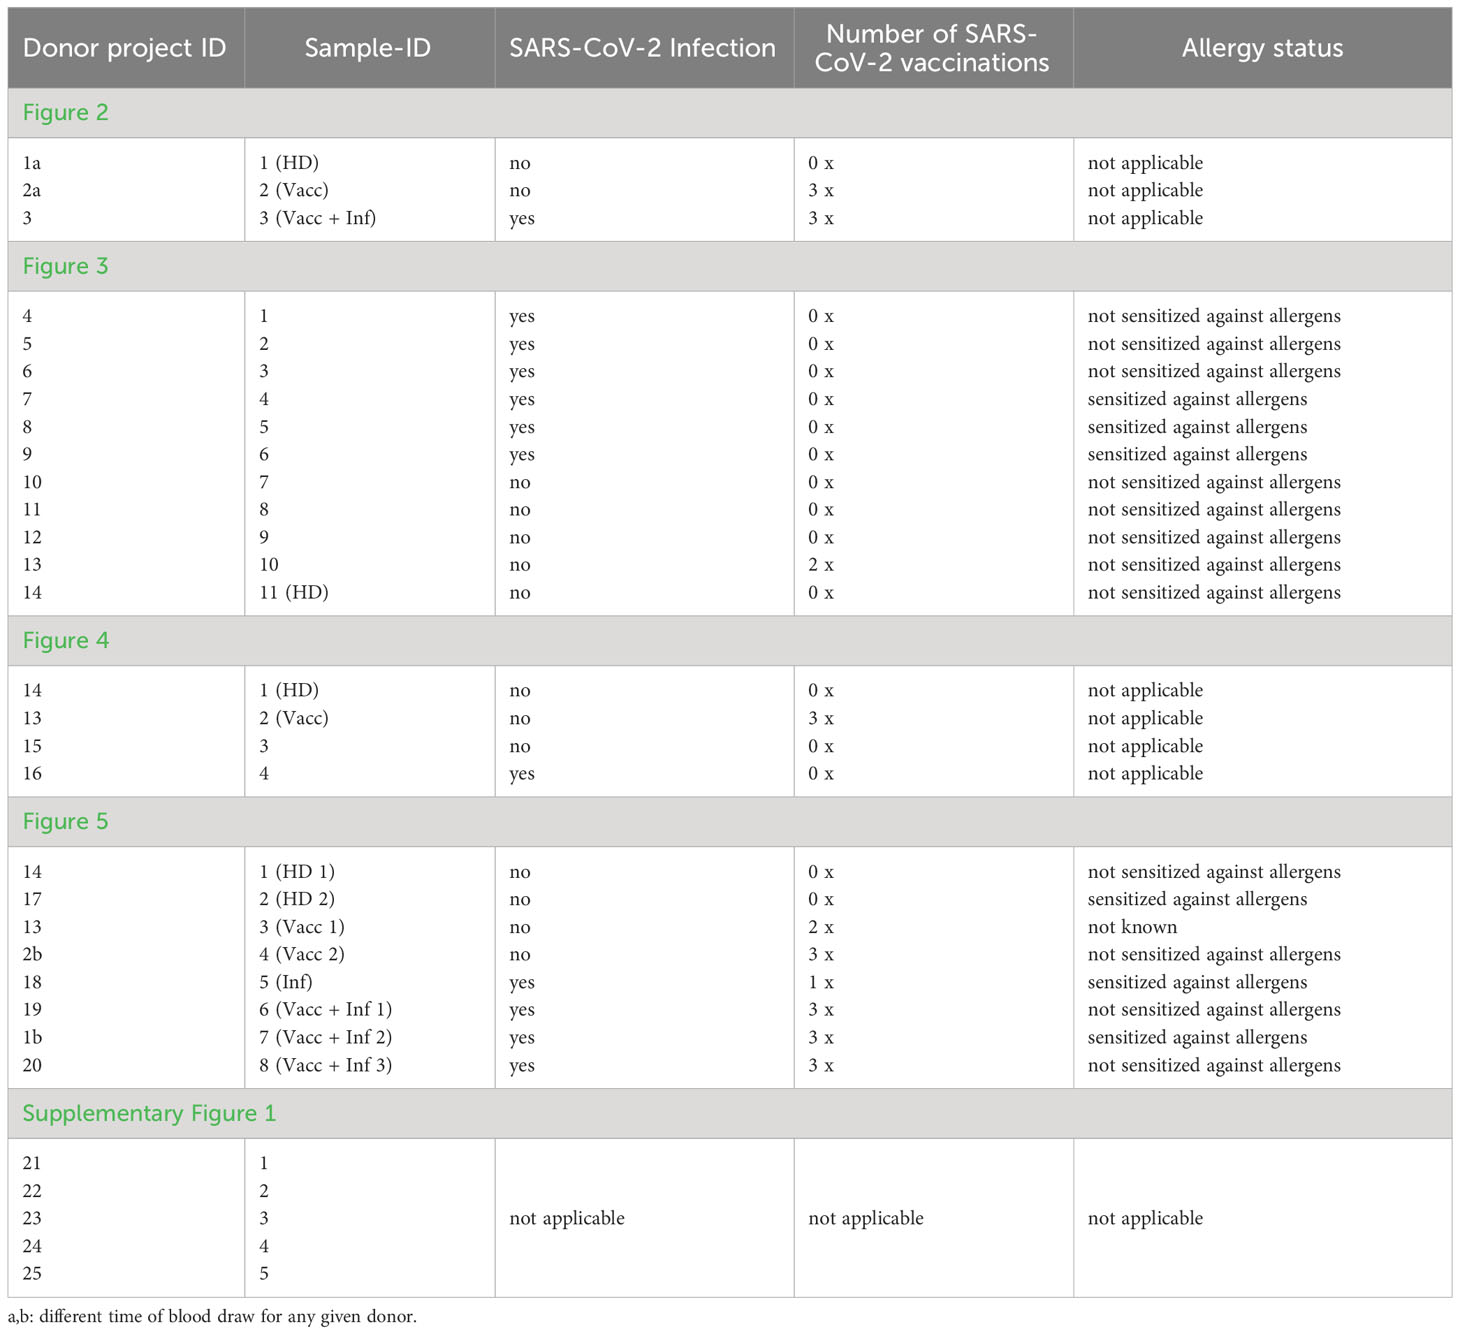Click sample 1 (HD) under Figure 2
Viewport: 1460px width, 1334px height.
coord(289,163)
